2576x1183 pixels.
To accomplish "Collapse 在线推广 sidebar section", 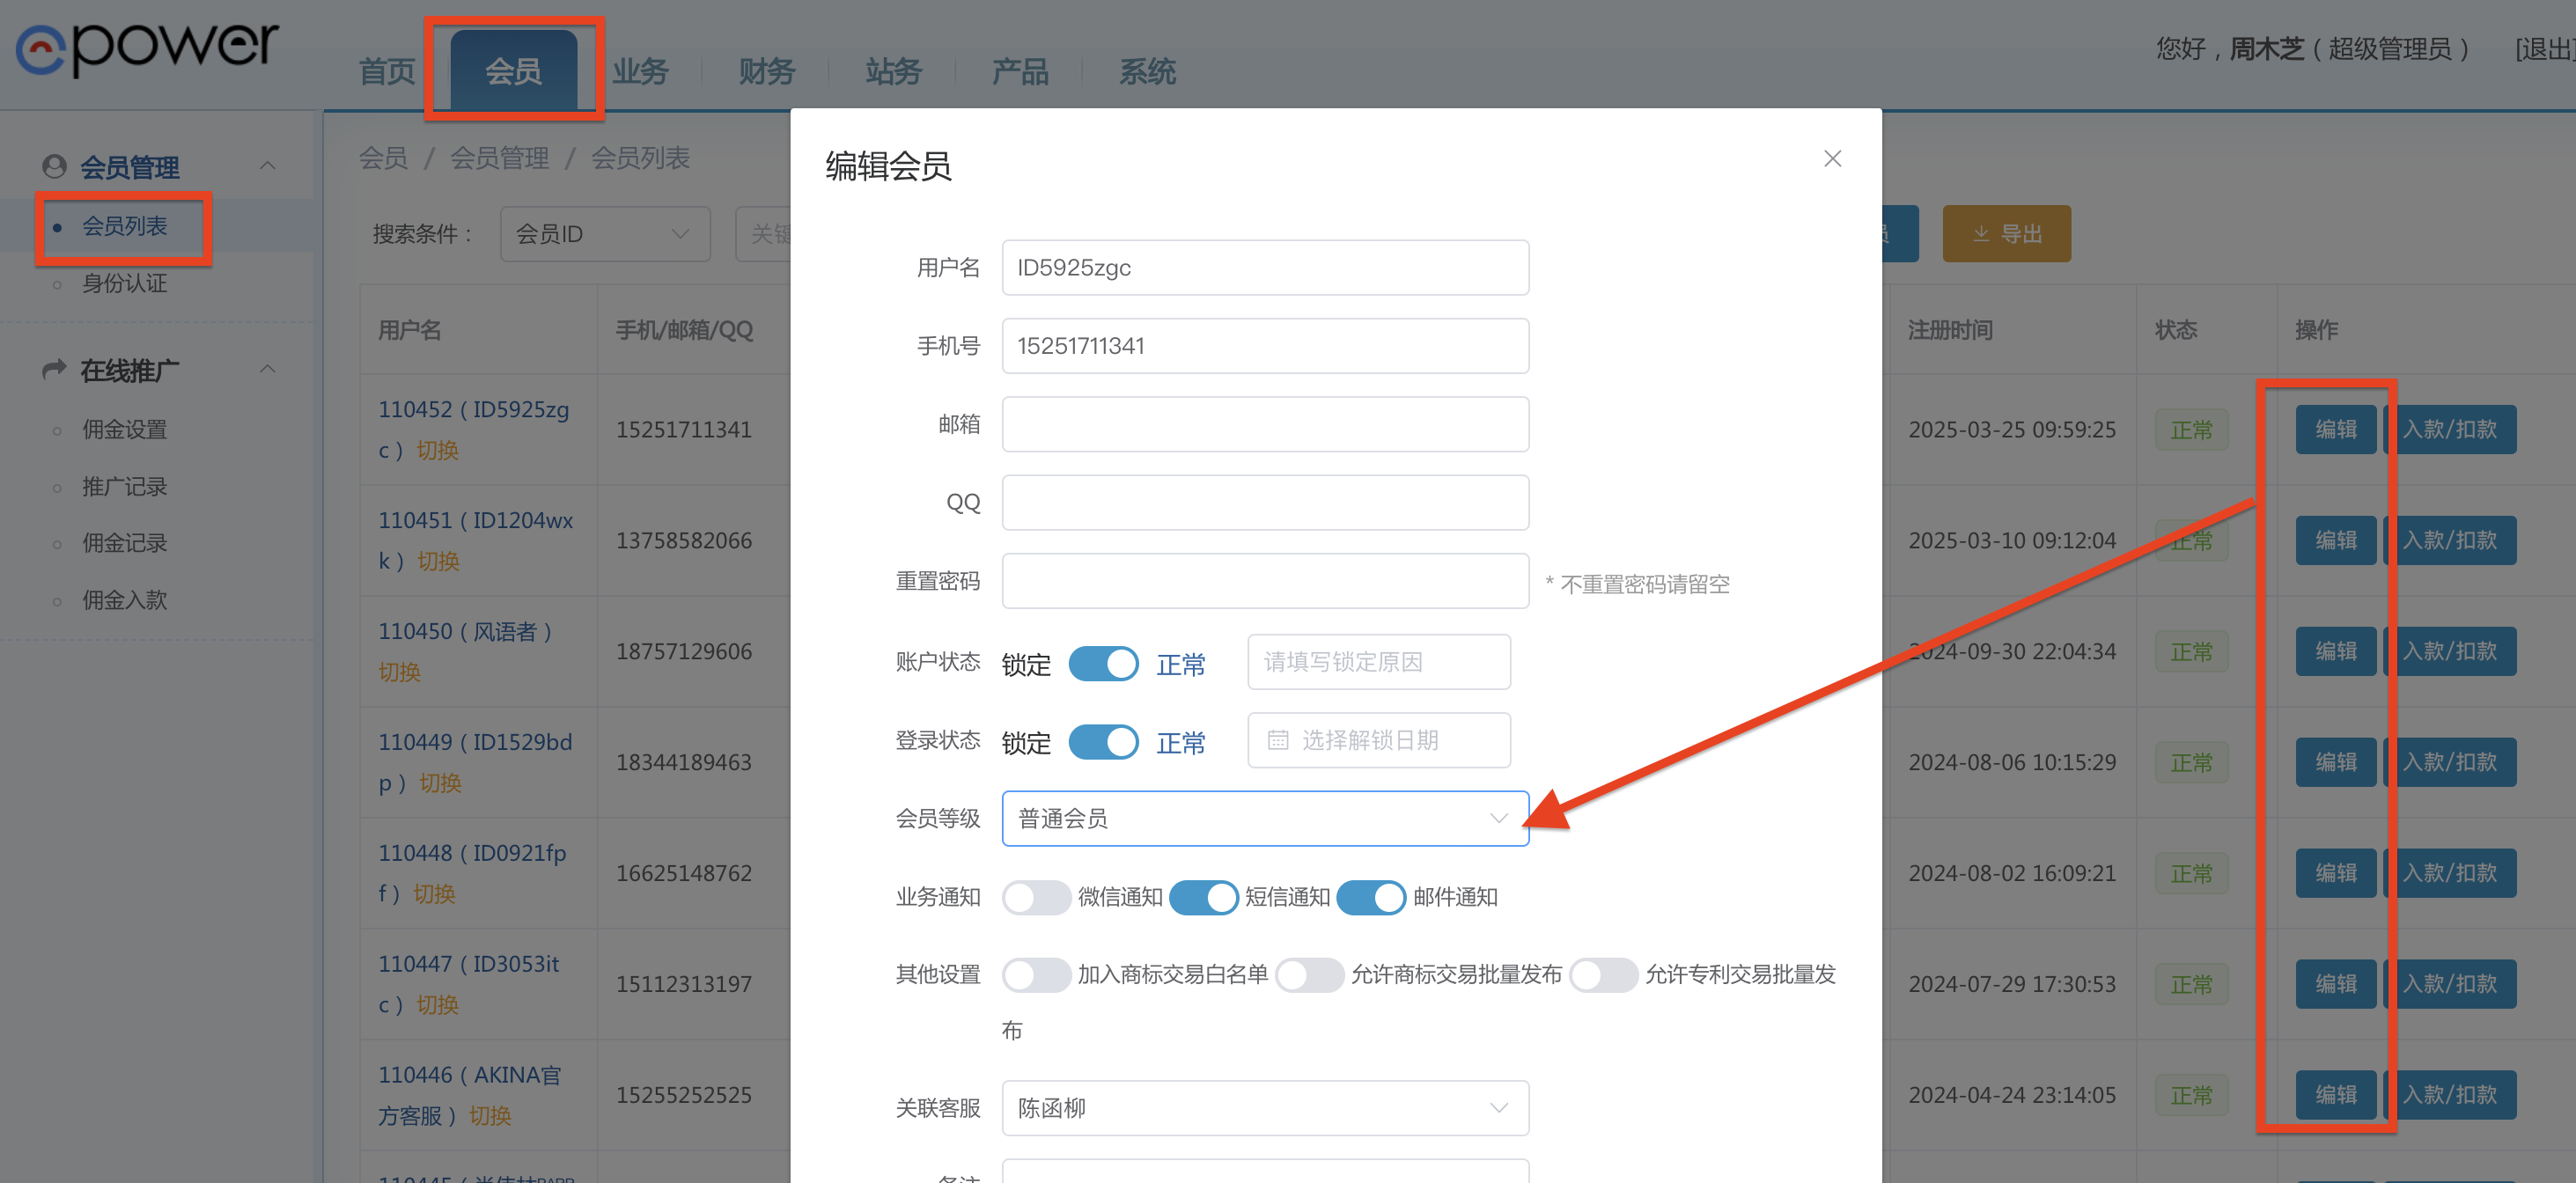I will point(267,370).
